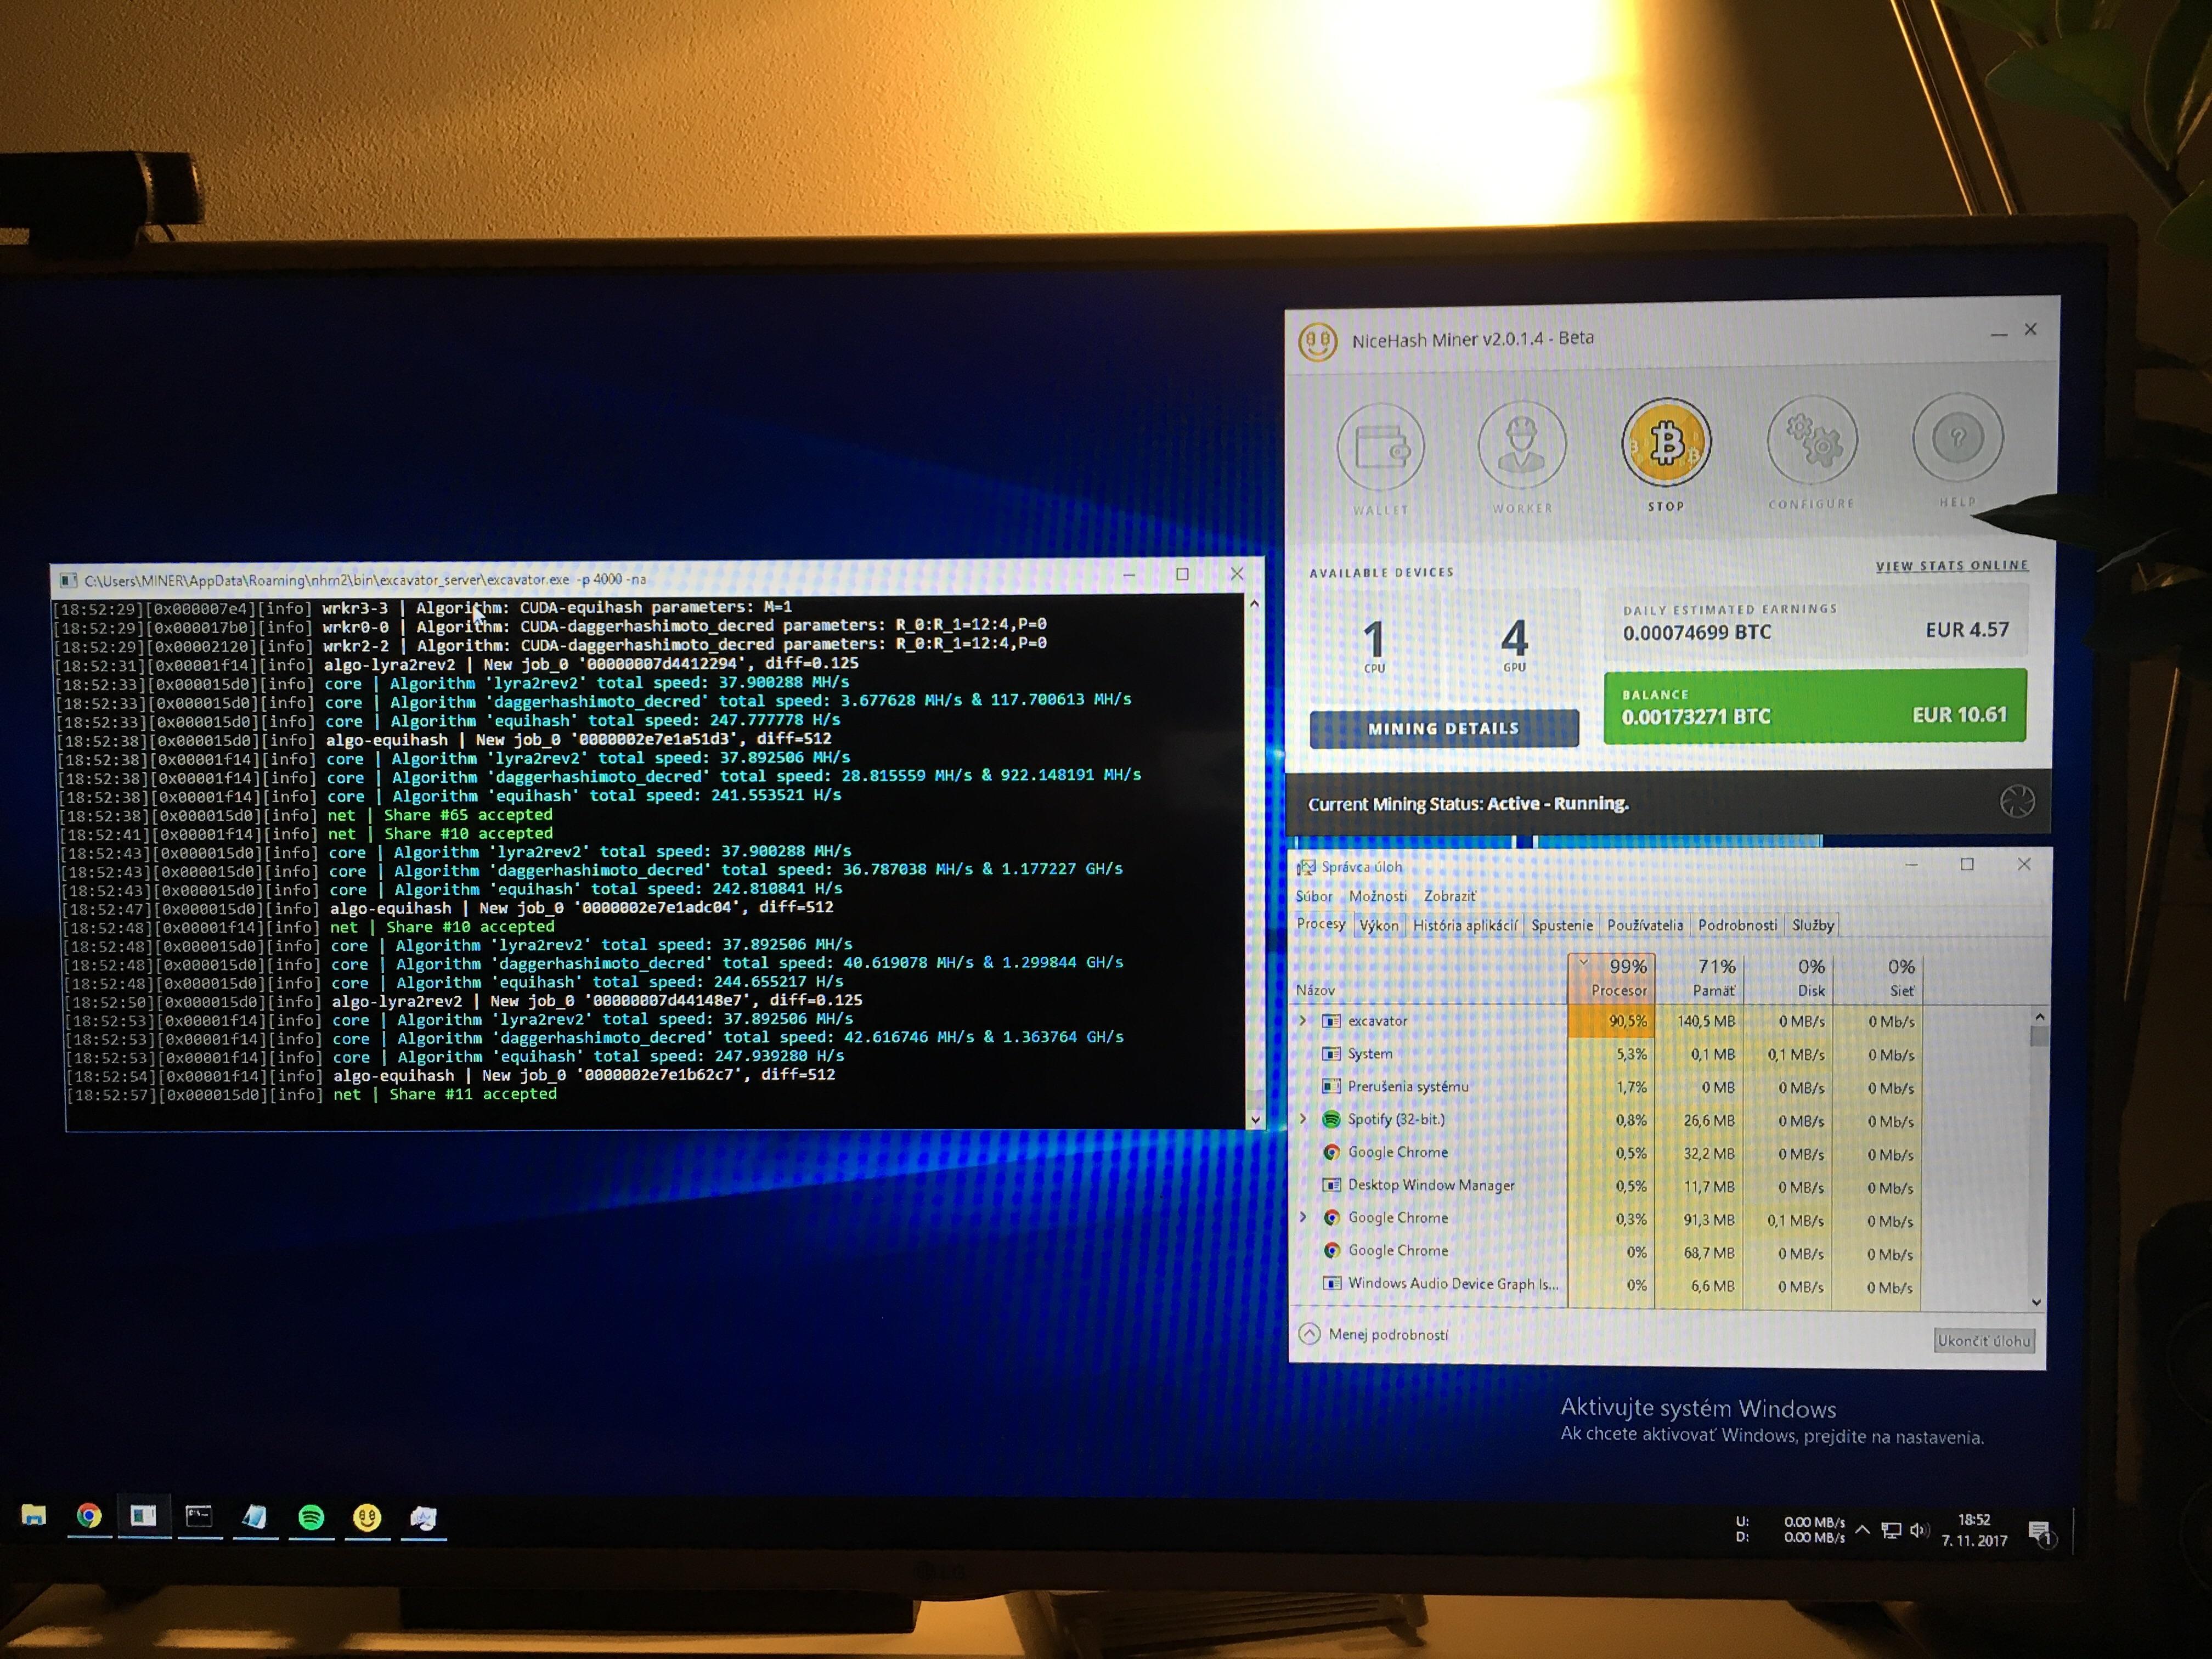Click the Mining Details button
2212x1659 pixels.
1443,729
